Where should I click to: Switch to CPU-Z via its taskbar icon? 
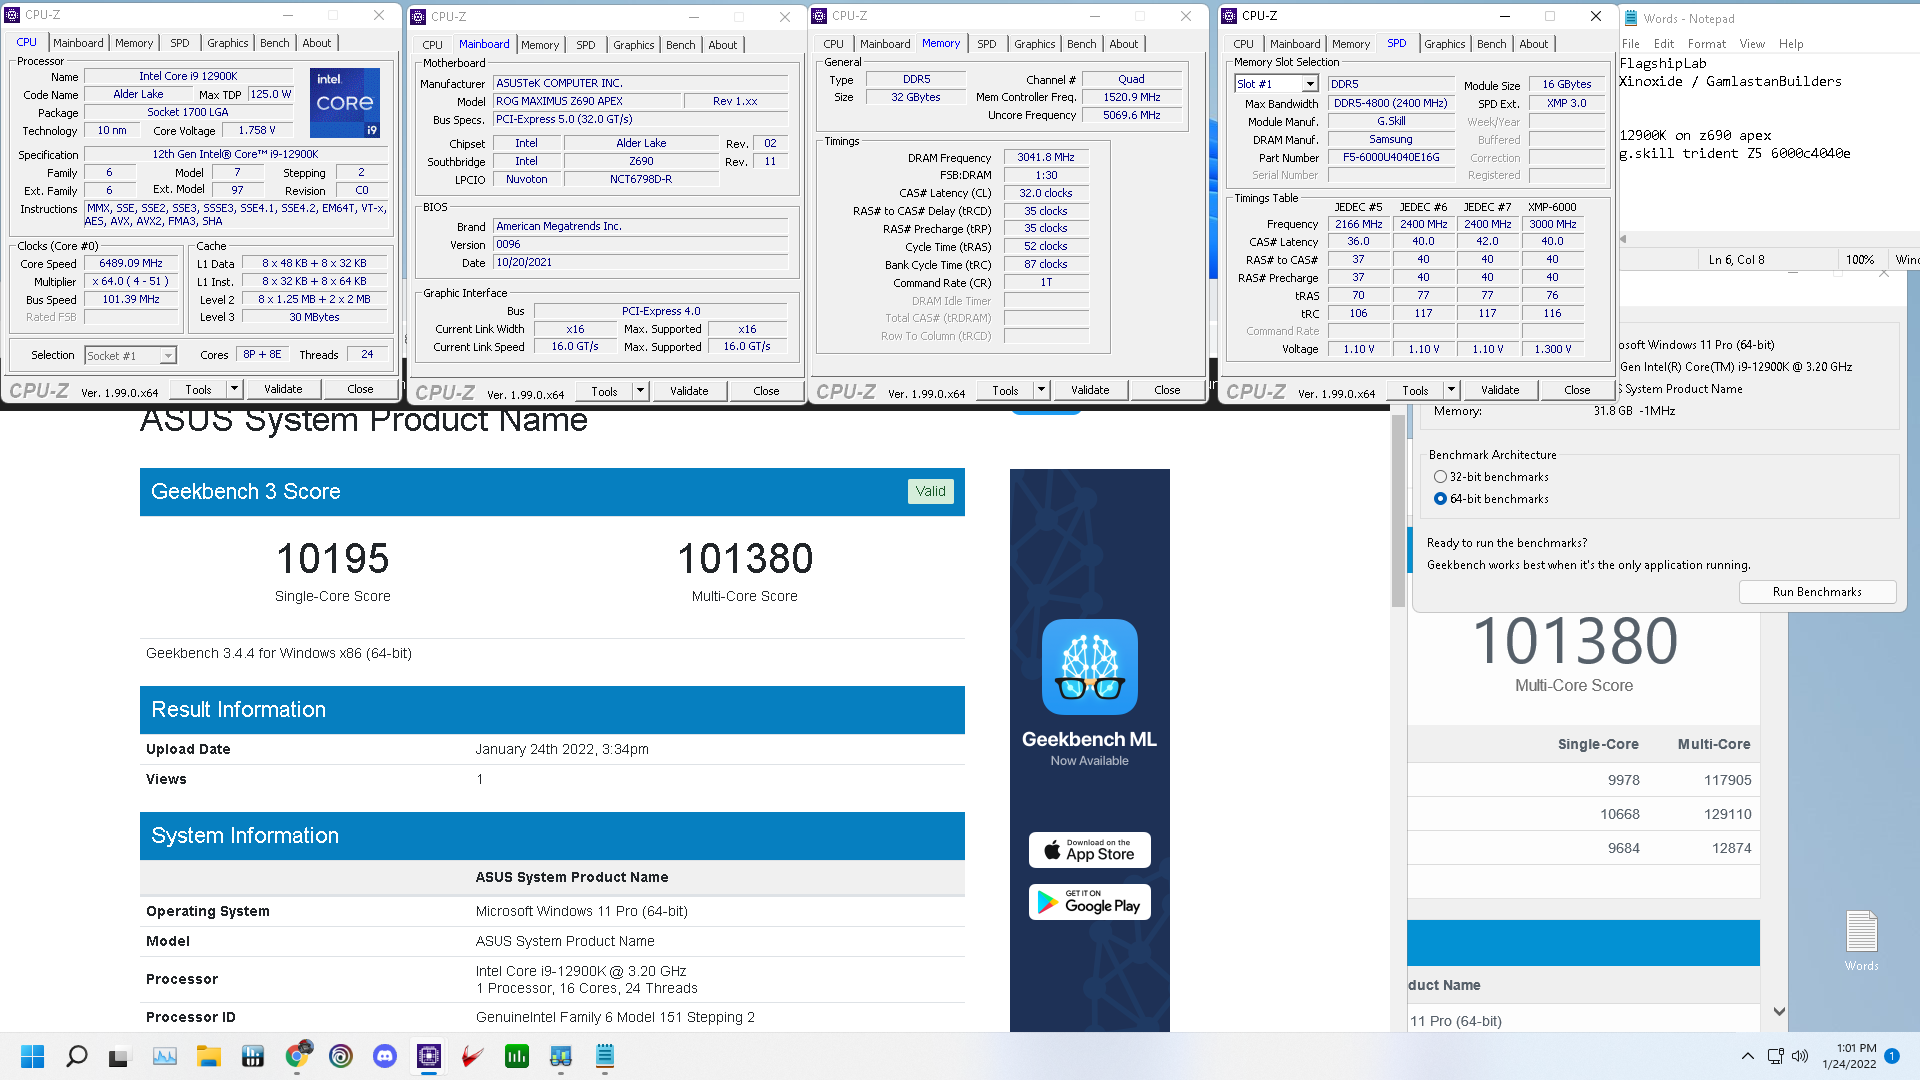429,1056
